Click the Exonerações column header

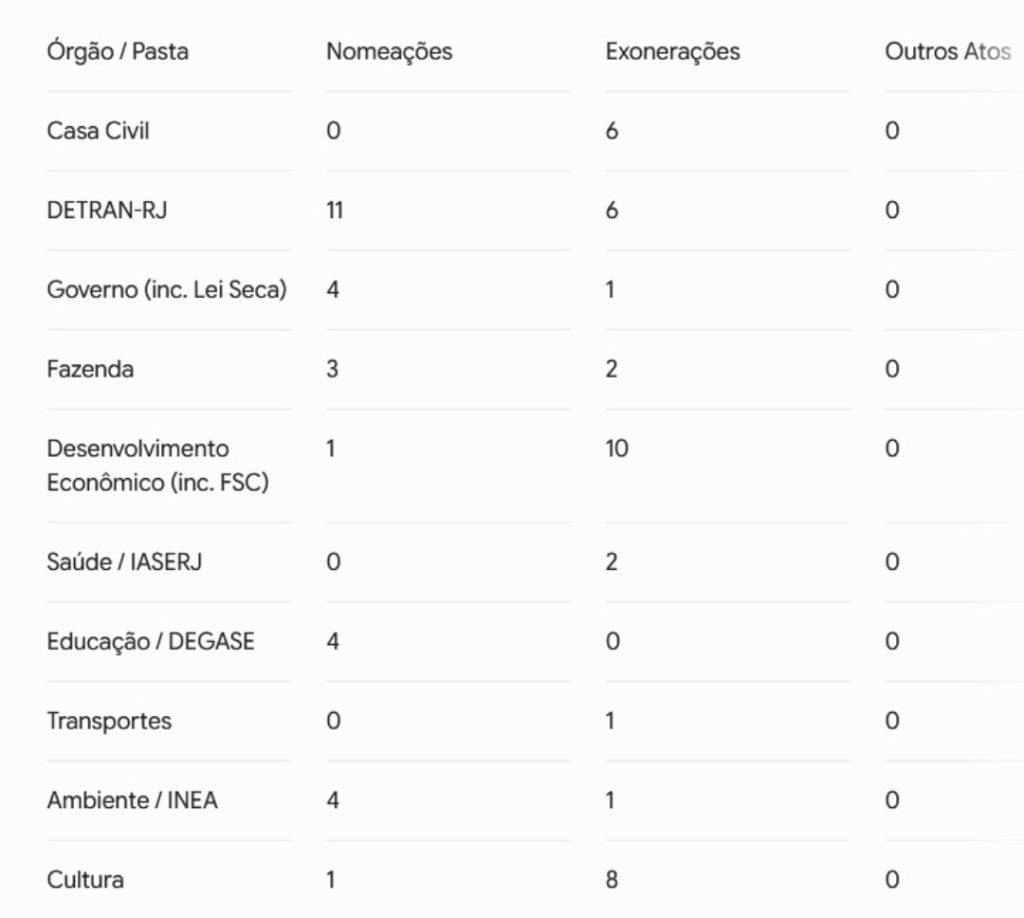(x=673, y=52)
